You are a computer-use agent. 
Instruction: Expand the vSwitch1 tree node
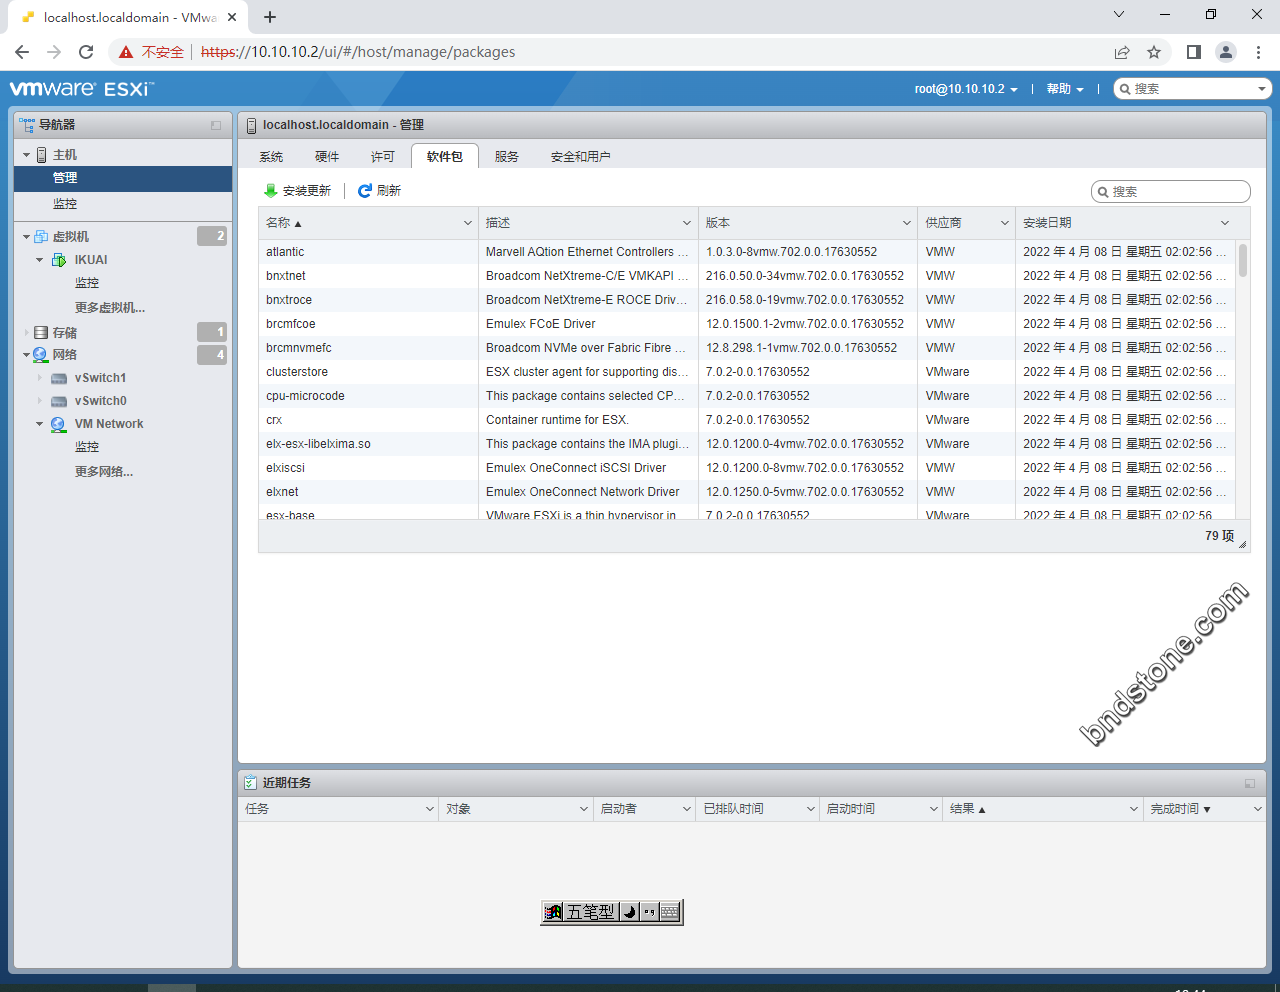pyautogui.click(x=40, y=378)
